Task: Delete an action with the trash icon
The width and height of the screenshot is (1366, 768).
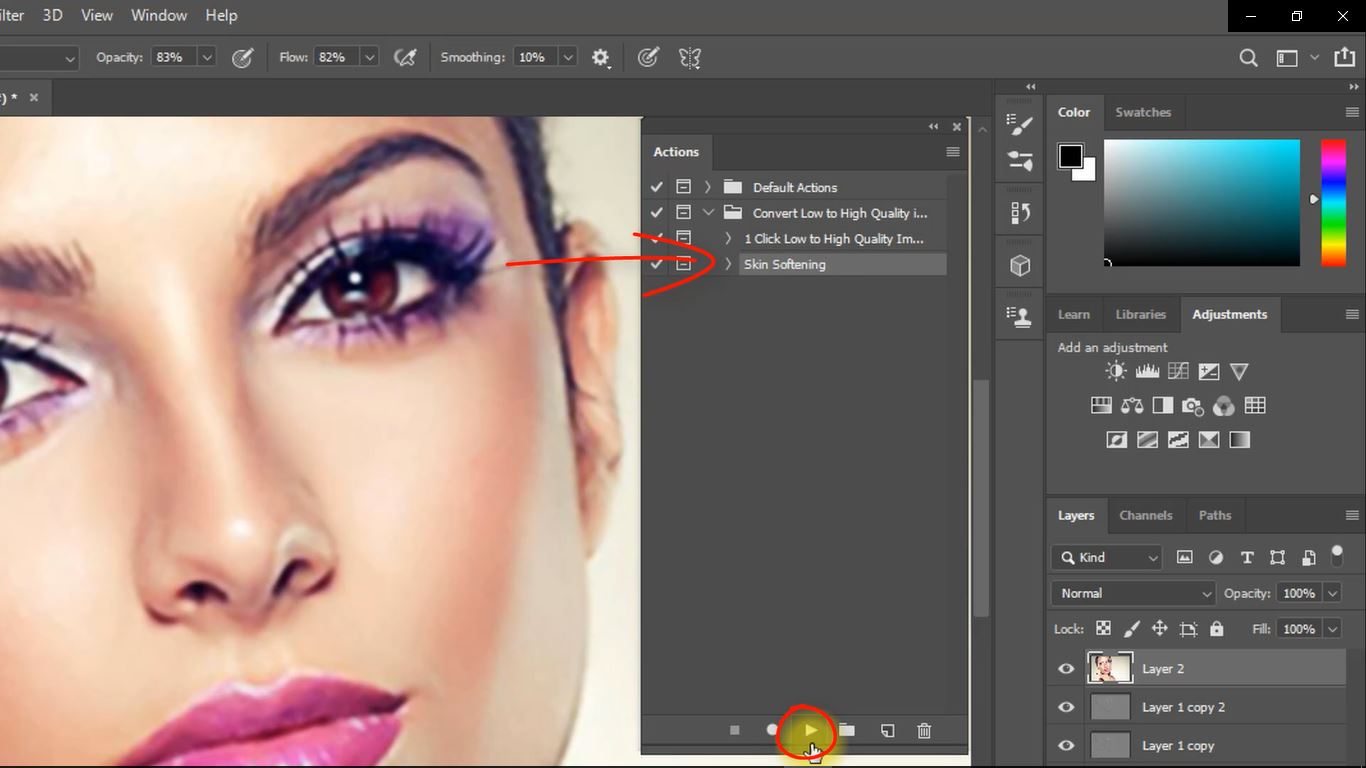Action: pyautogui.click(x=923, y=730)
